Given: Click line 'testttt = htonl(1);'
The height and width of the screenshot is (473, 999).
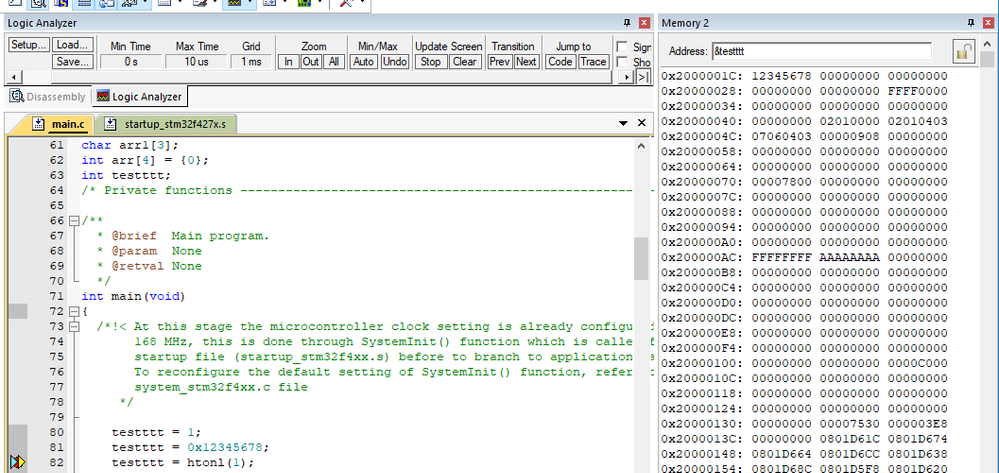Looking at the screenshot, I should [x=183, y=463].
